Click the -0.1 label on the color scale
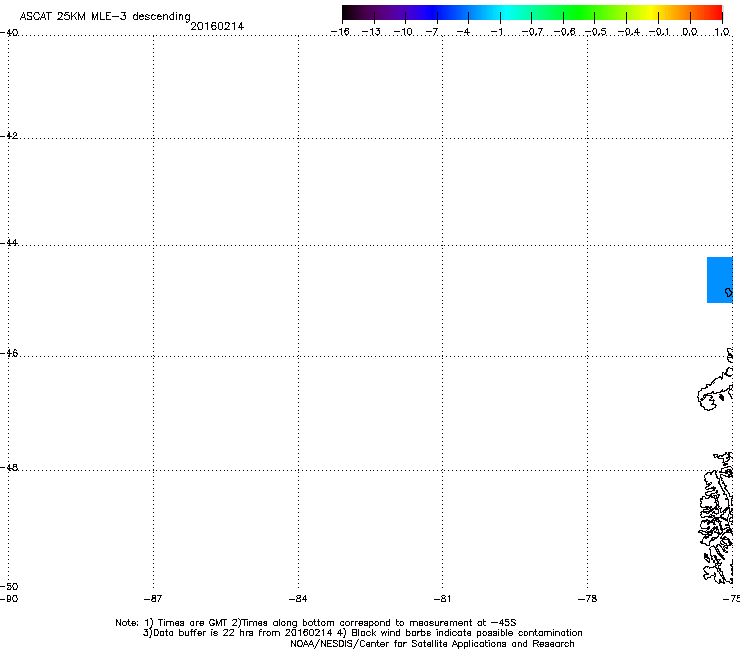The width and height of the screenshot is (740, 650). click(x=659, y=32)
